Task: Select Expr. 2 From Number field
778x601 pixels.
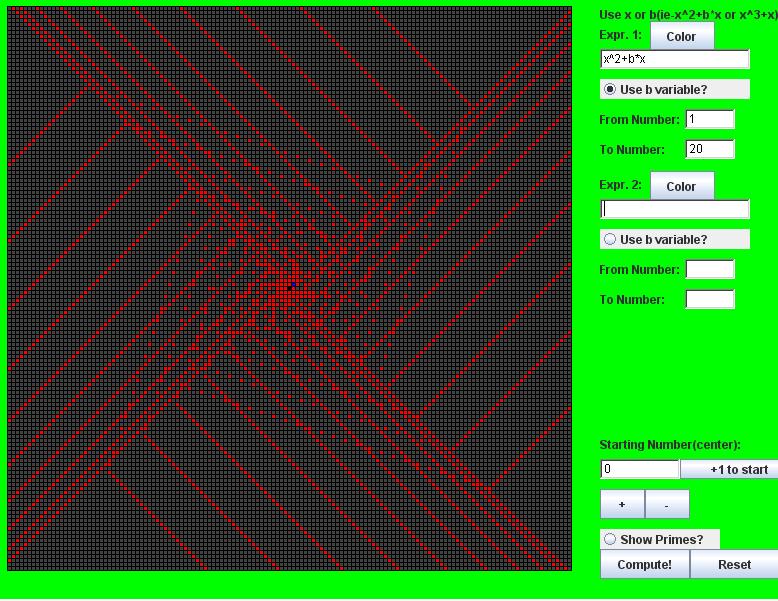Action: [710, 269]
